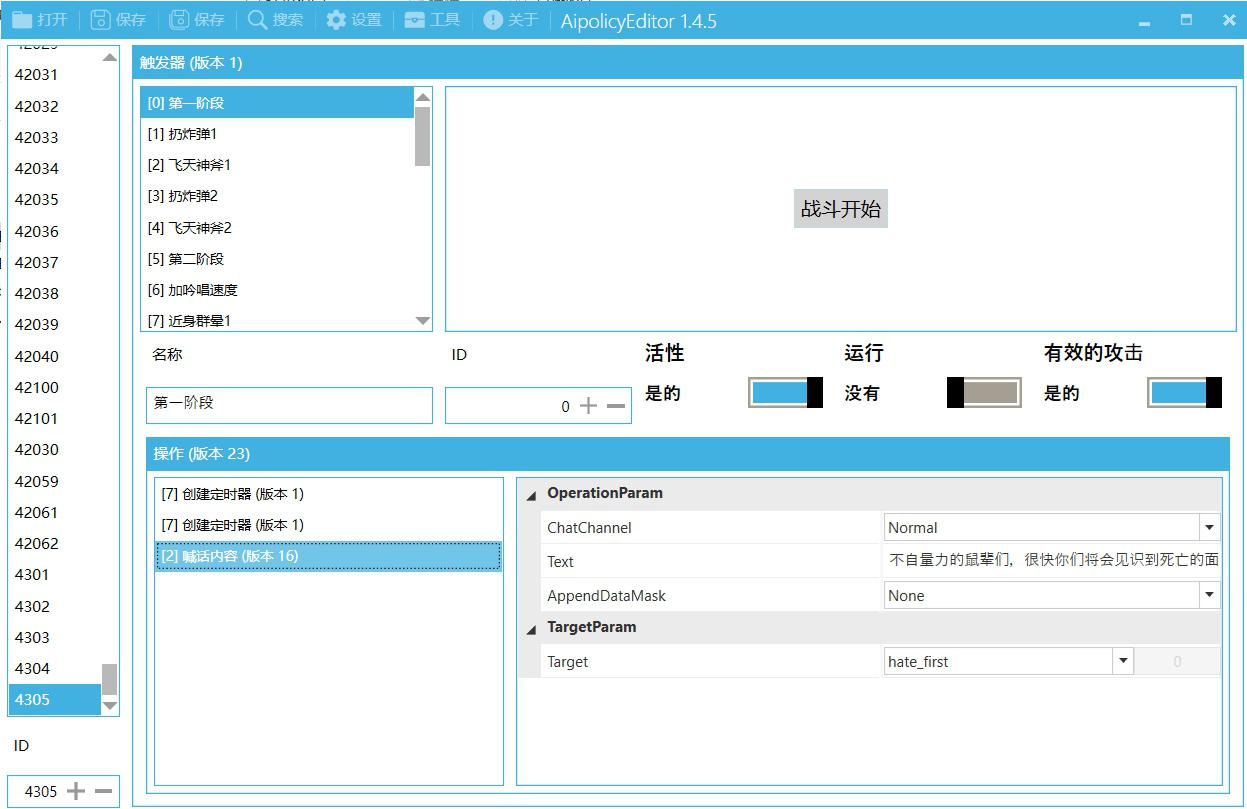1247x809 pixels.
Task: Collapse the OperationParam section
Action: 531,494
